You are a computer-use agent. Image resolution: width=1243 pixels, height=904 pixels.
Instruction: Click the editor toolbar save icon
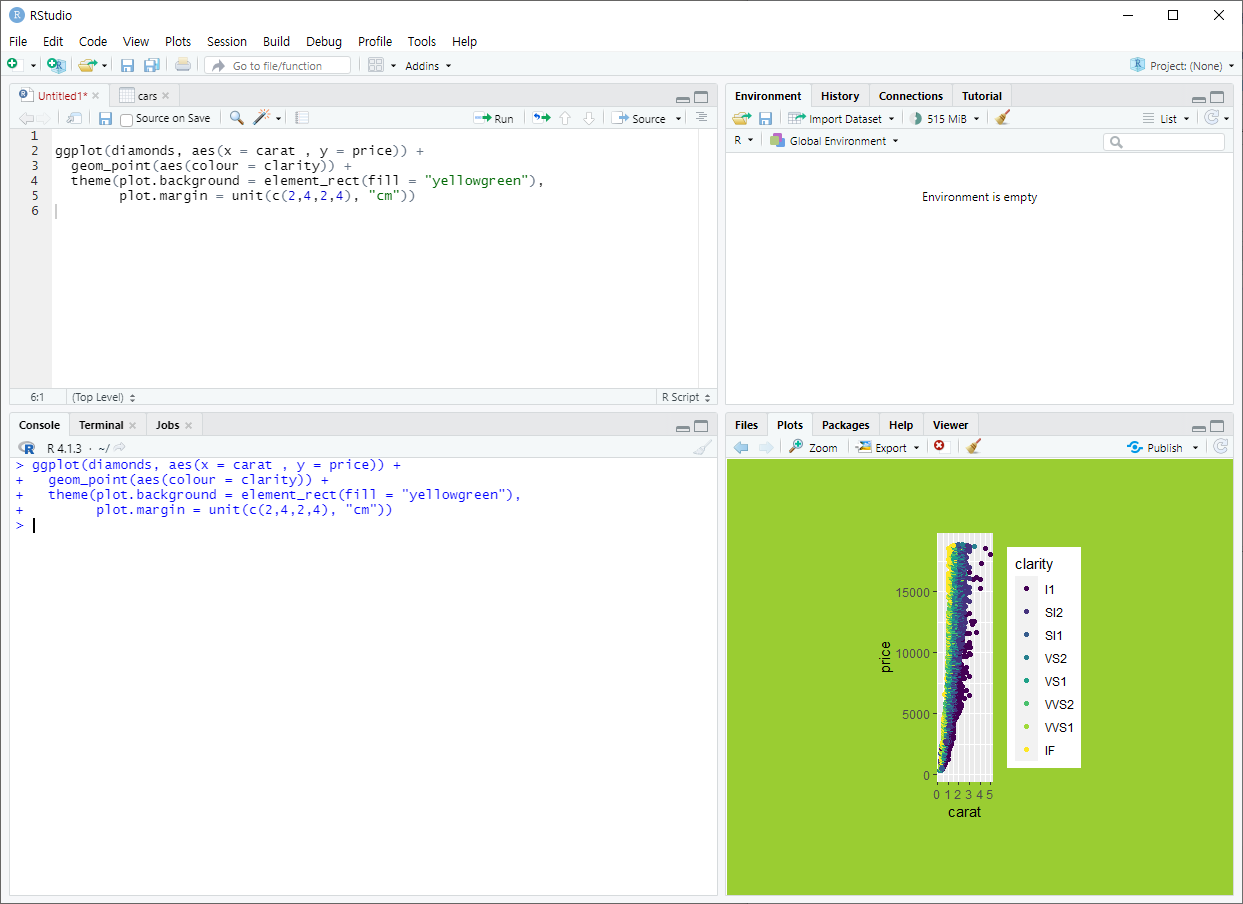coord(105,118)
